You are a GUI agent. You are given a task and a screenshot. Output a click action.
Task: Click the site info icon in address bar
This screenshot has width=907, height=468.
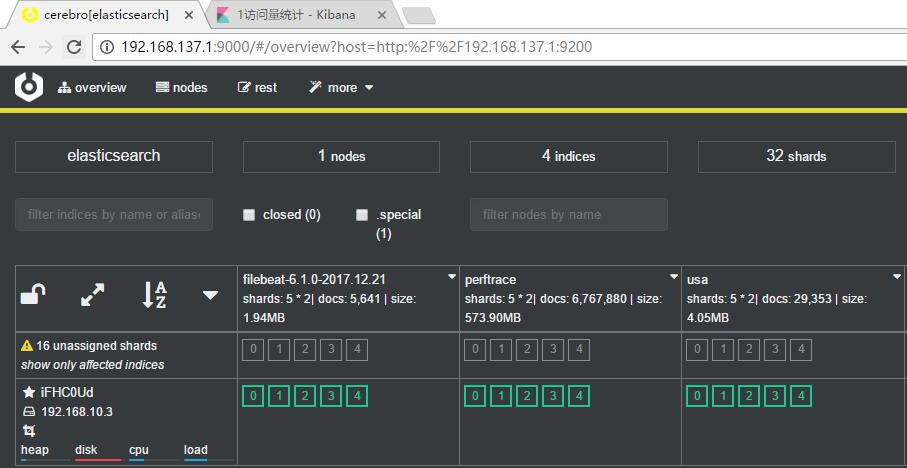coord(106,47)
